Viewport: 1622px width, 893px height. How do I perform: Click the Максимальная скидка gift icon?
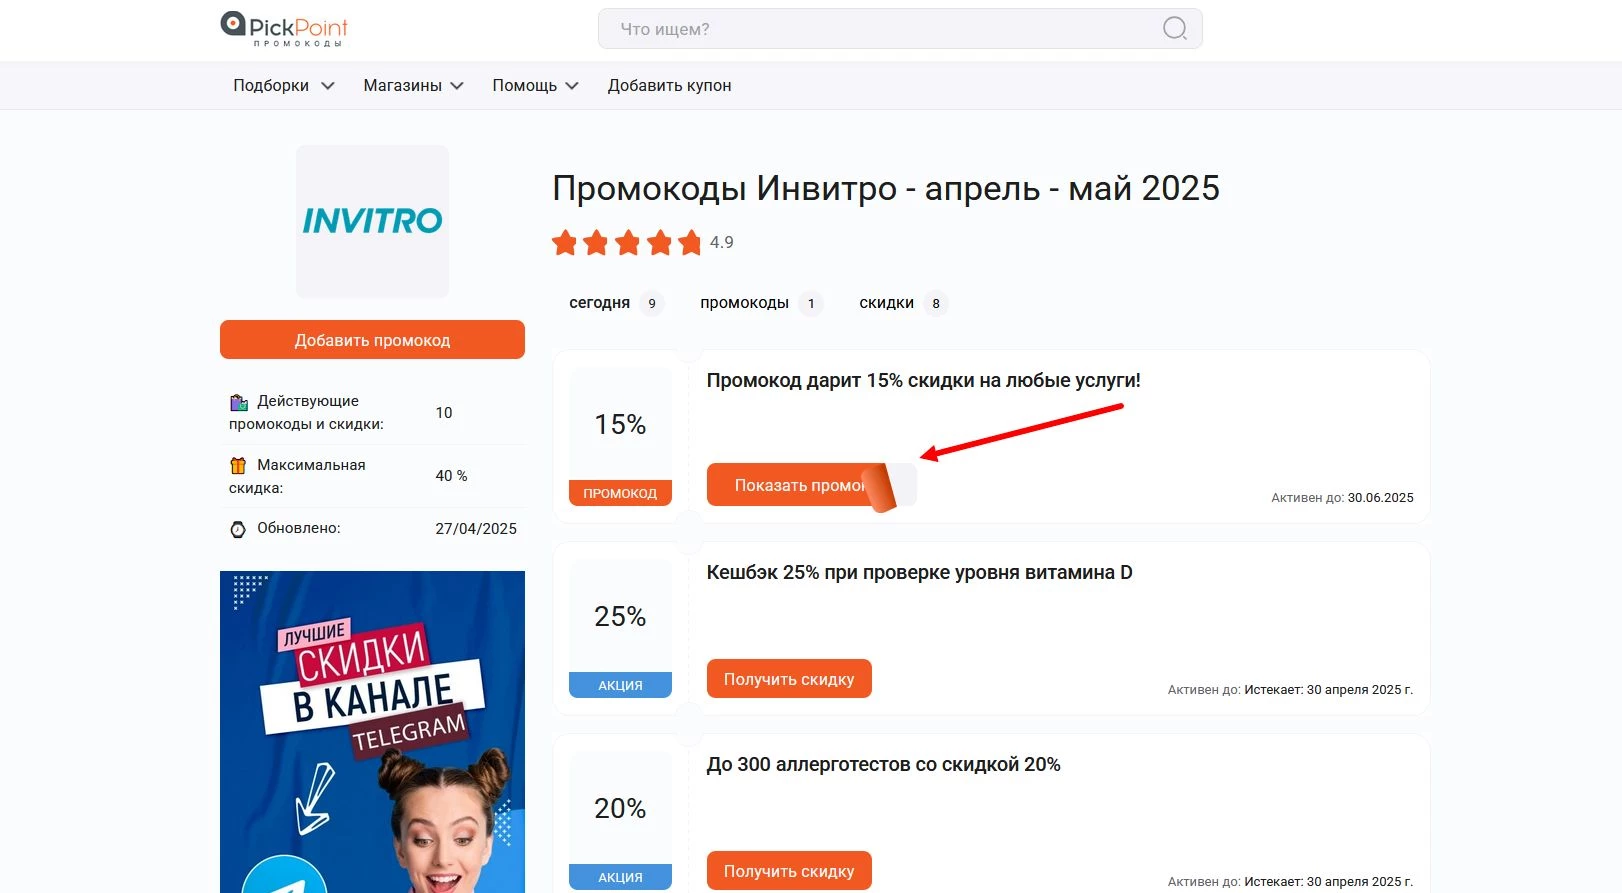pyautogui.click(x=238, y=465)
